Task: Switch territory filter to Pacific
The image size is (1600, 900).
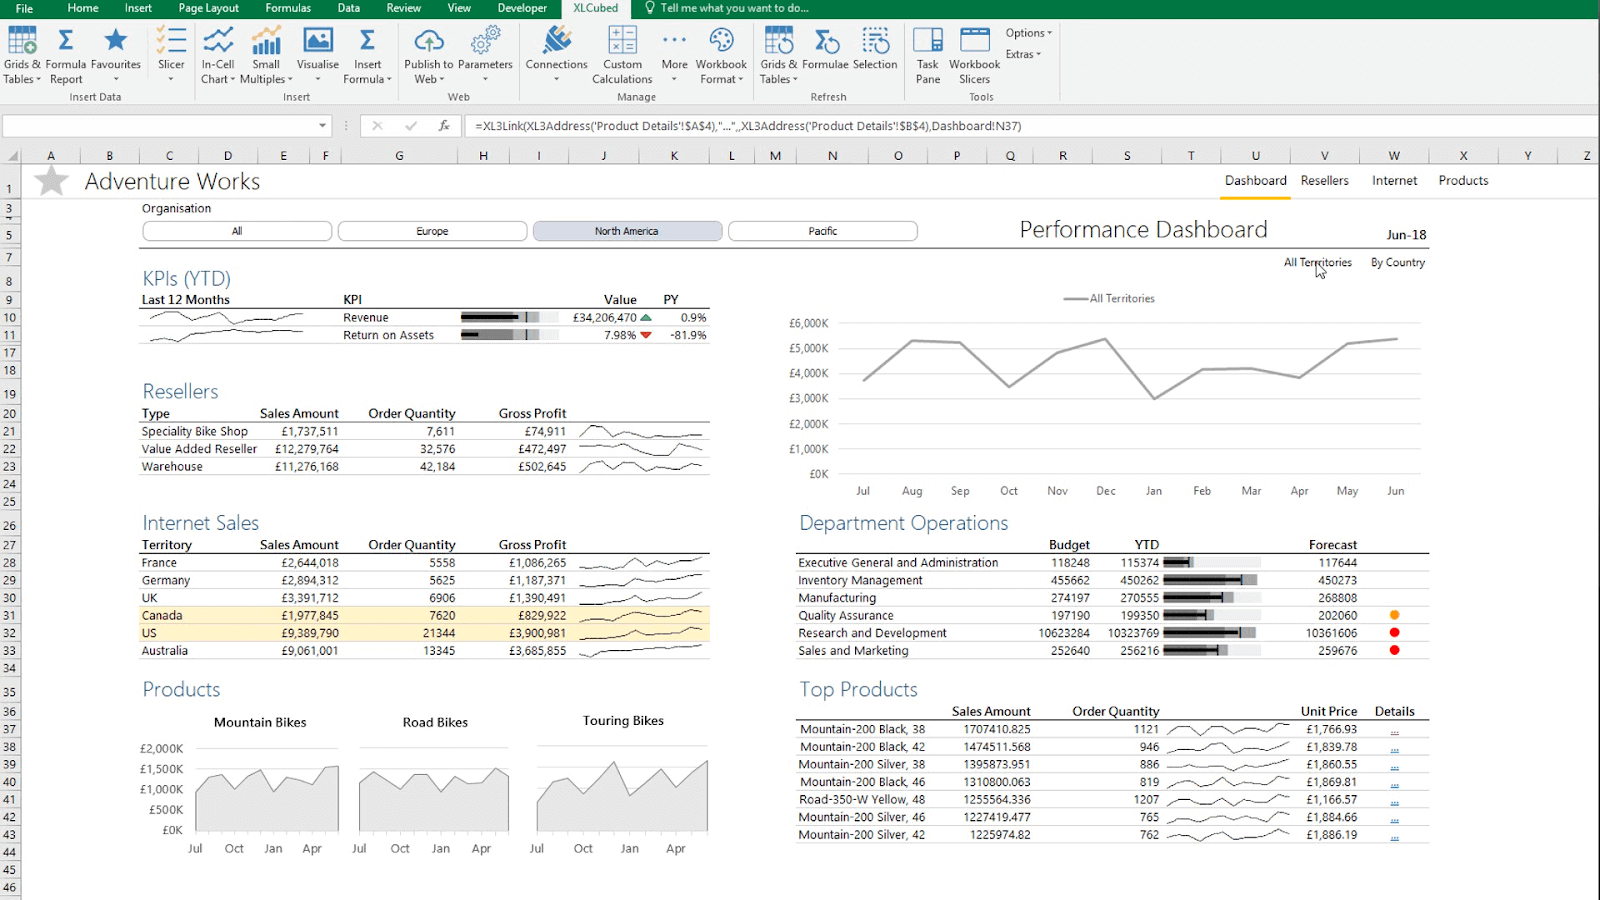Action: [x=822, y=230]
